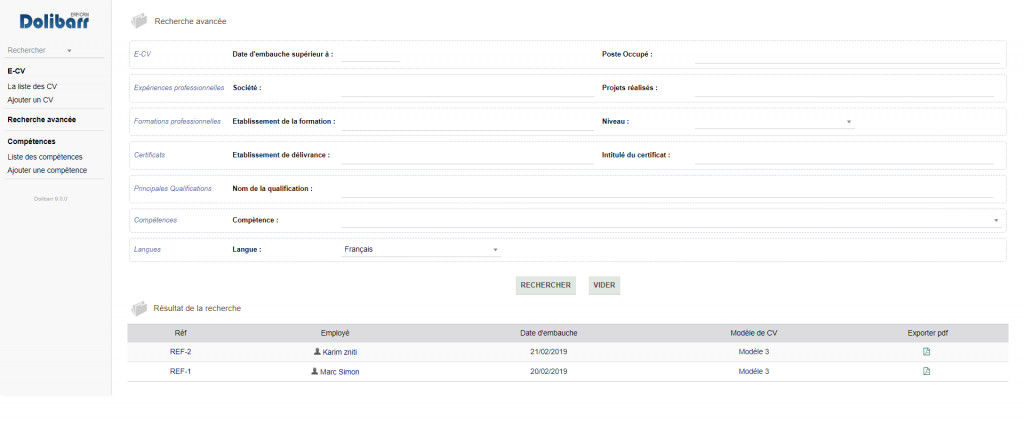Select Ajouter une compétence

[x=47, y=171]
